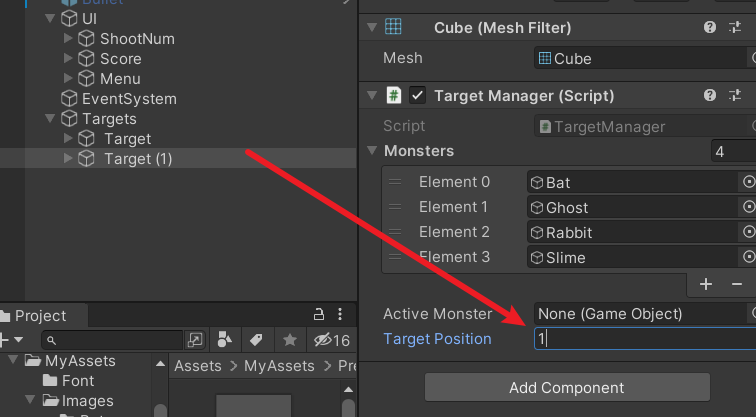Search by label in Project panel
Image resolution: width=756 pixels, height=417 pixels.
[x=256, y=340]
